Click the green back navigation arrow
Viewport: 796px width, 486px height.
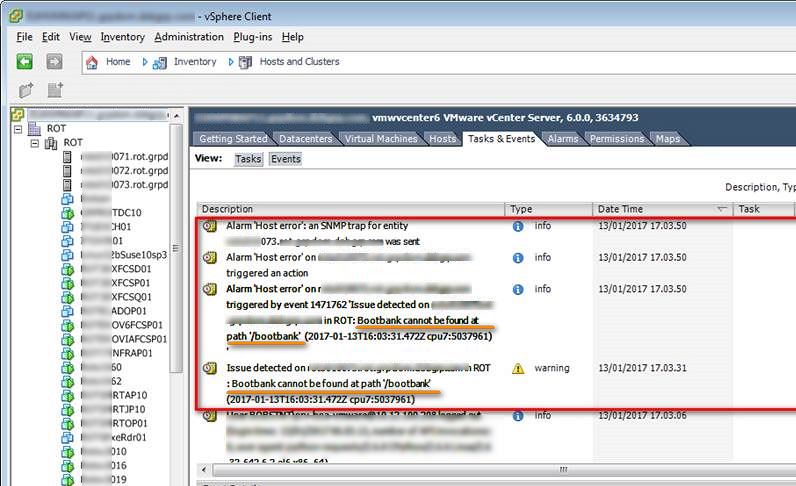(25, 62)
